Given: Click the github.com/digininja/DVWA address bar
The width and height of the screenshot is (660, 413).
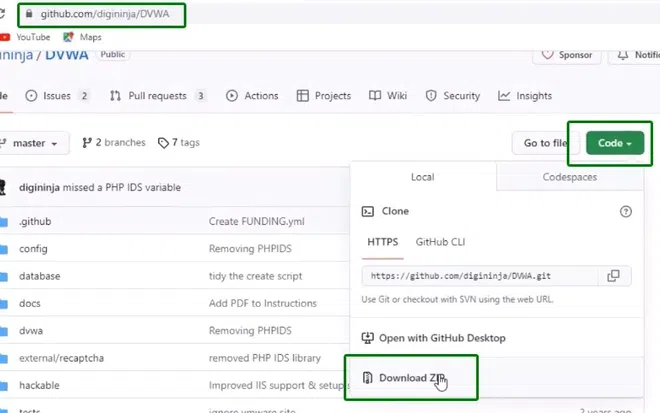Looking at the screenshot, I should coord(104,14).
